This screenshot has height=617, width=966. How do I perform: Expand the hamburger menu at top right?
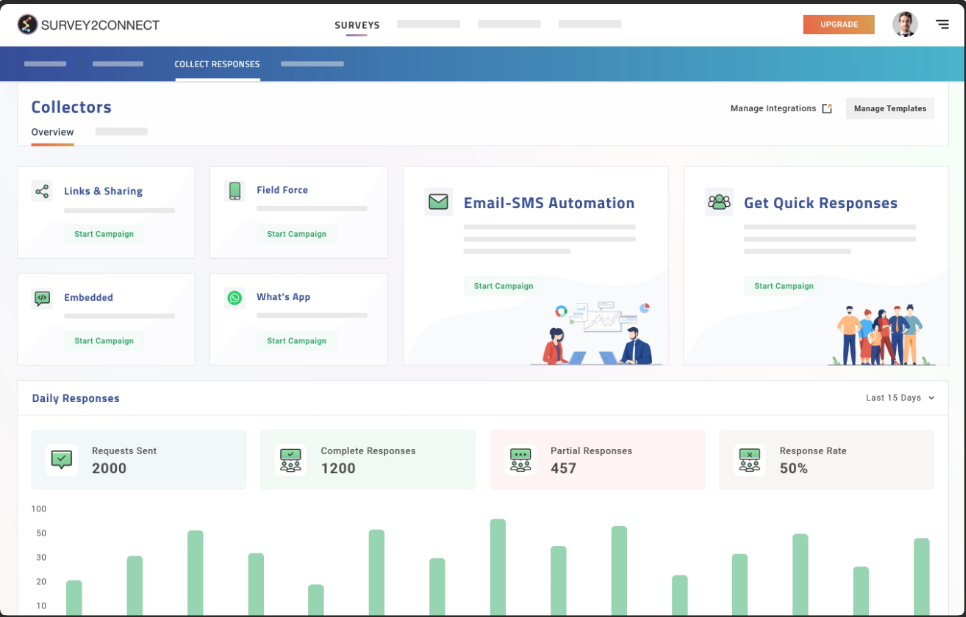942,24
